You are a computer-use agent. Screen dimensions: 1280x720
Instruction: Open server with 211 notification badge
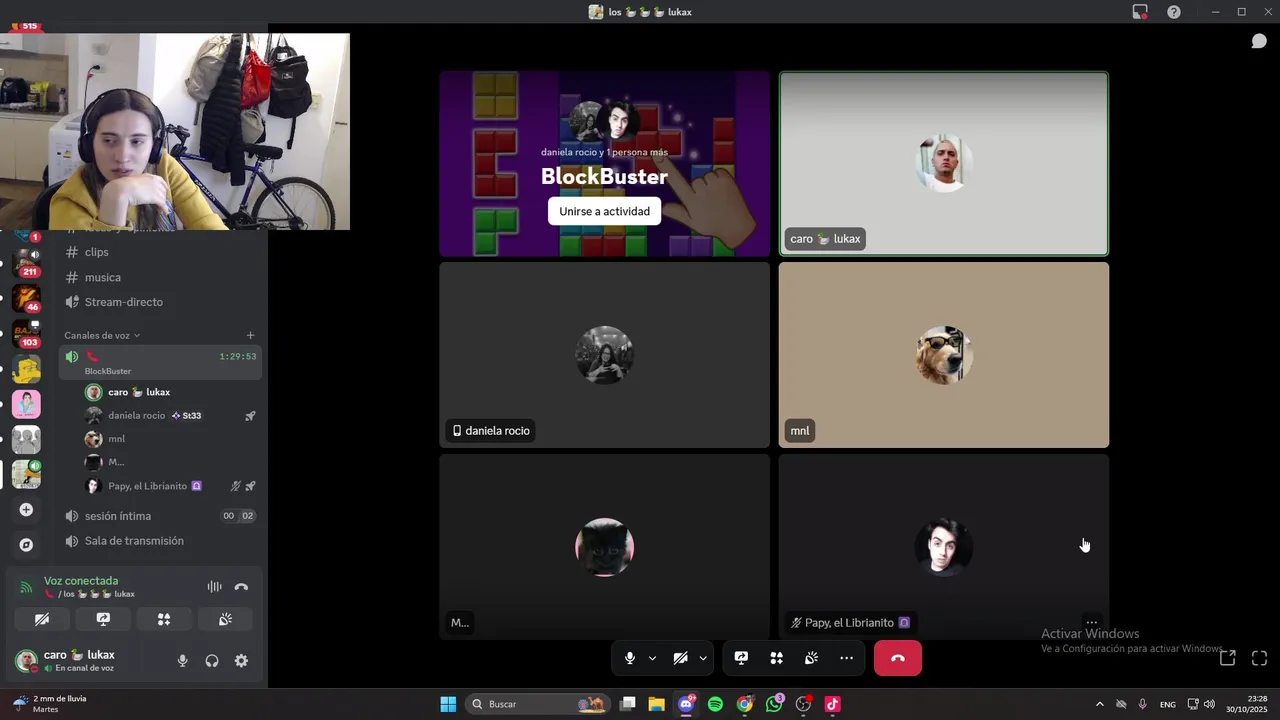point(26,263)
